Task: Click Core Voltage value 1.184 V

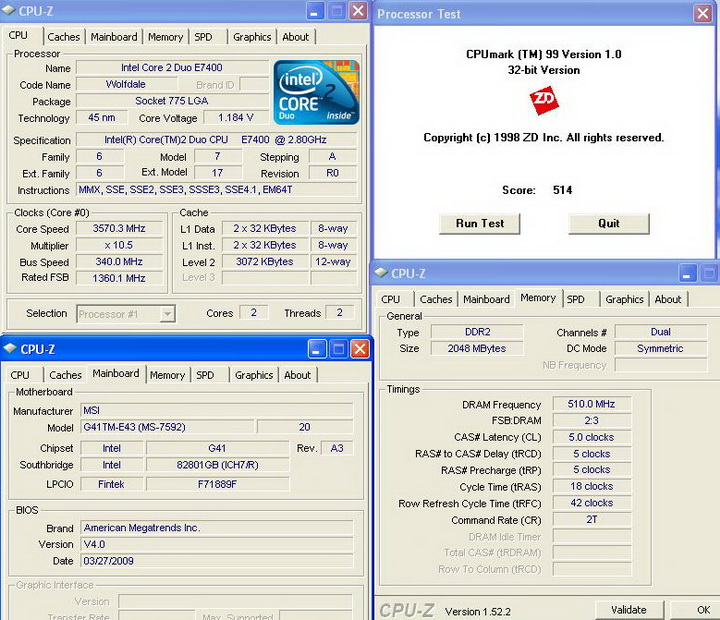Action: point(236,118)
